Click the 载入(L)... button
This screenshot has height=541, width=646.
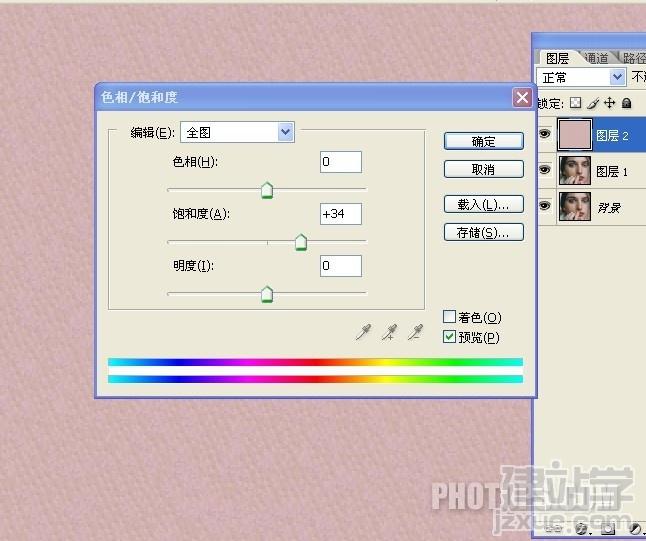pos(484,204)
